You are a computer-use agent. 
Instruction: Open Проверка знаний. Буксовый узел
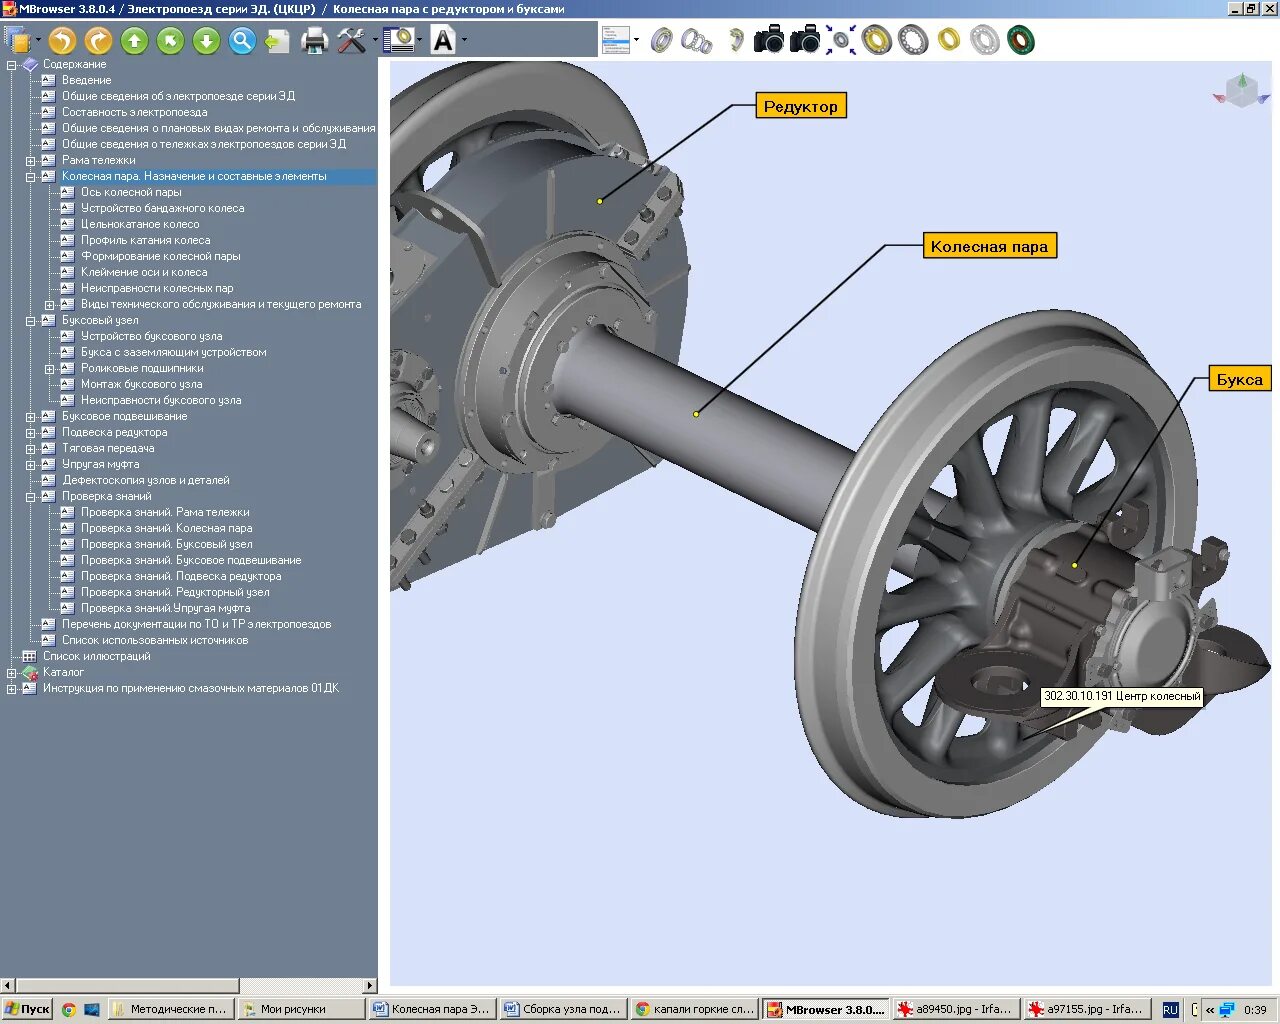[x=166, y=544]
